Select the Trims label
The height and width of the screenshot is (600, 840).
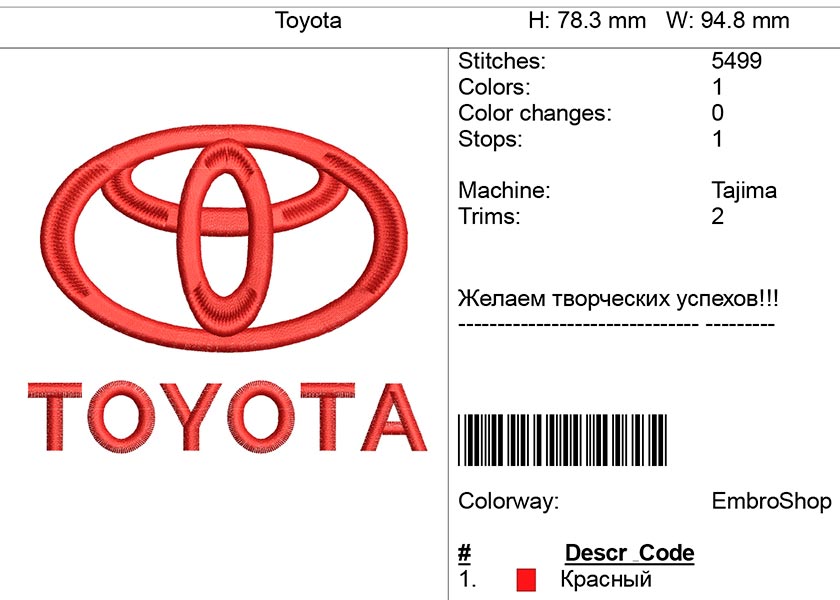tap(489, 216)
